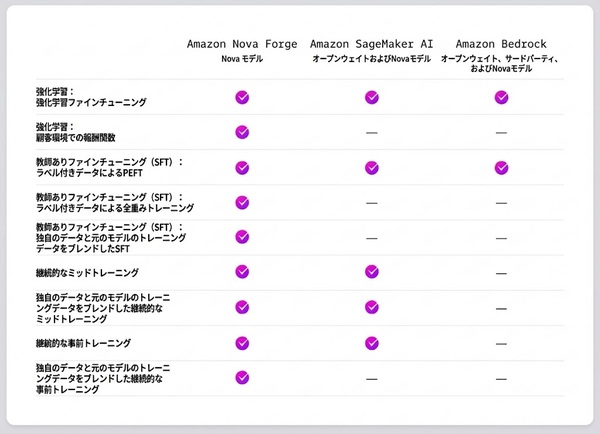Click the Novaモデル subtitle under Nova Forge

(x=241, y=59)
